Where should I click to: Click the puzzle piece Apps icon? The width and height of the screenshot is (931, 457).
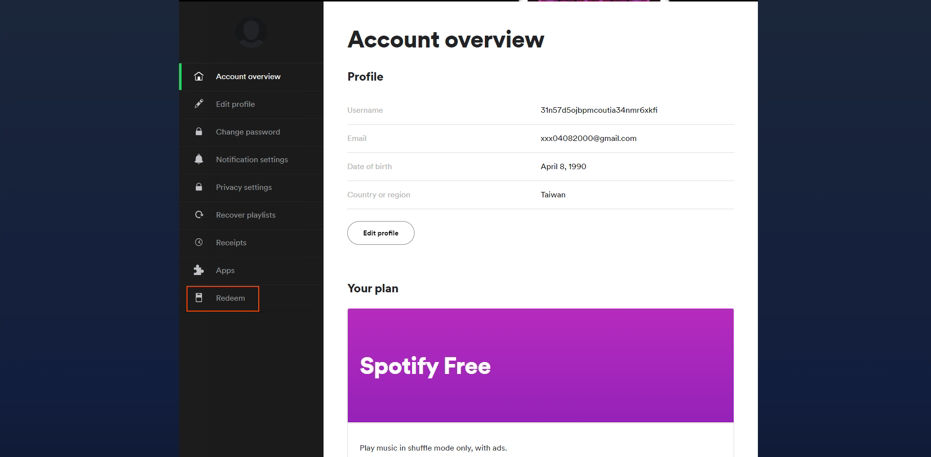click(199, 270)
